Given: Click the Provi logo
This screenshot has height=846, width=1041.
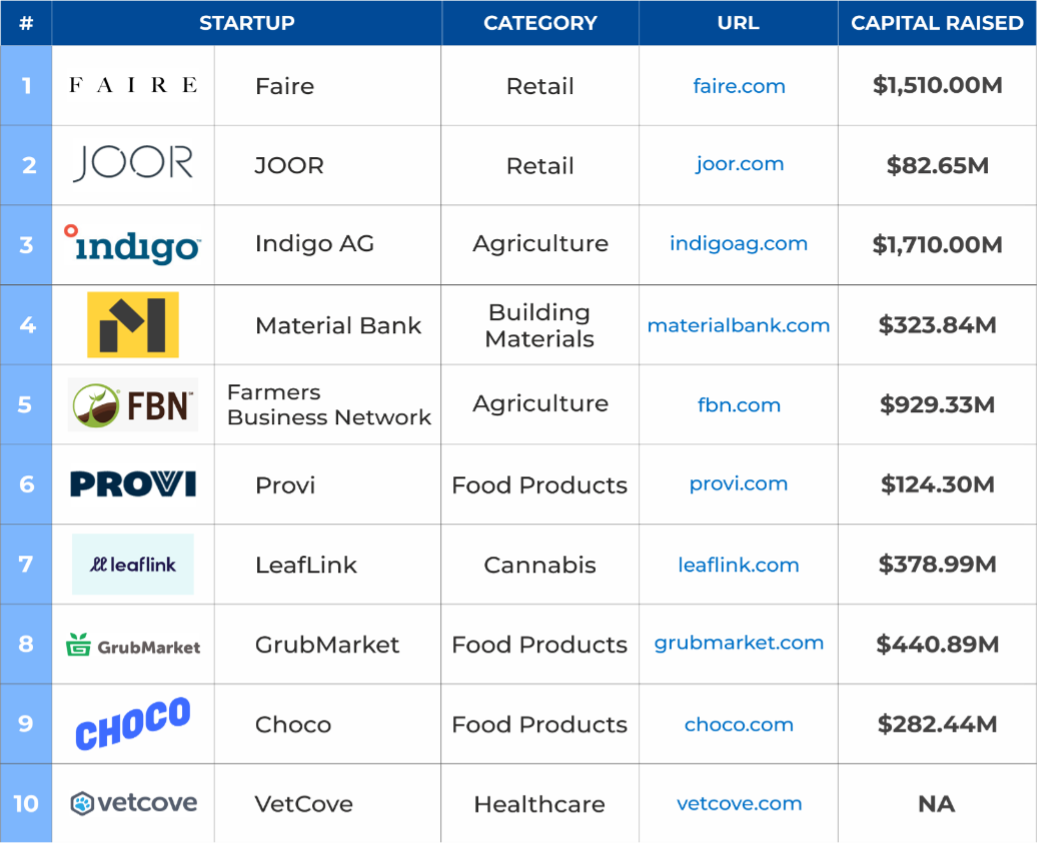Looking at the screenshot, I should pyautogui.click(x=133, y=485).
